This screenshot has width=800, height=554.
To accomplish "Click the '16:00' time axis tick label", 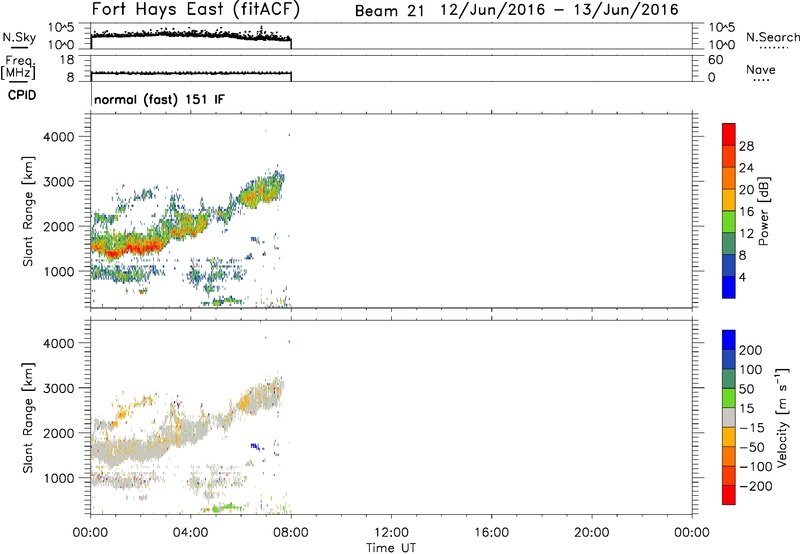I will point(491,533).
